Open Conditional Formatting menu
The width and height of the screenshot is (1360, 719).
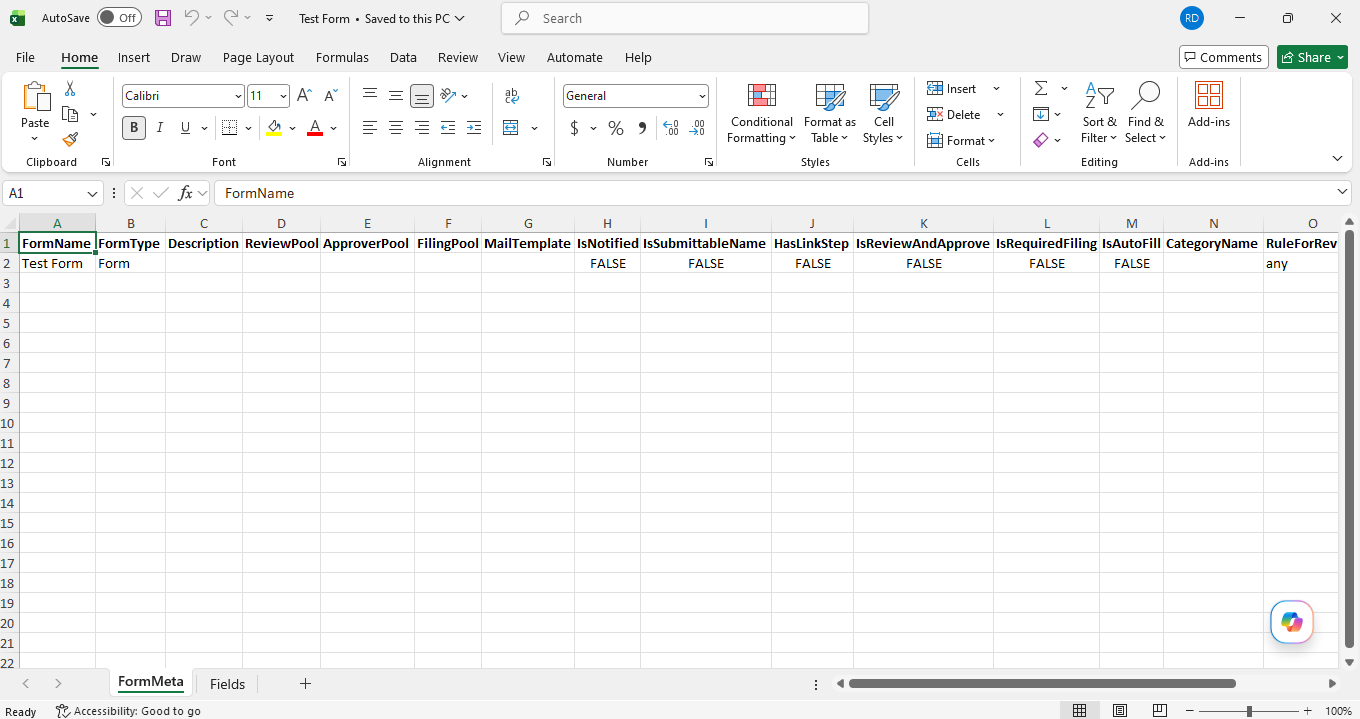761,114
